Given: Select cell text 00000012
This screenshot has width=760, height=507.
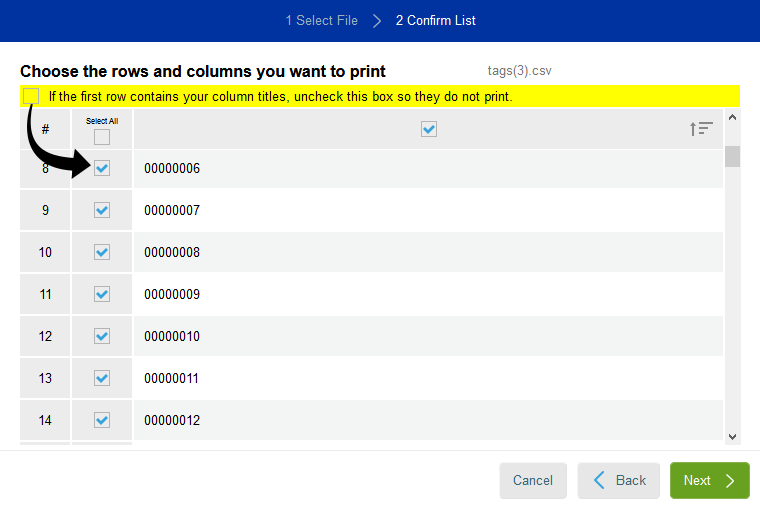Looking at the screenshot, I should pos(172,420).
